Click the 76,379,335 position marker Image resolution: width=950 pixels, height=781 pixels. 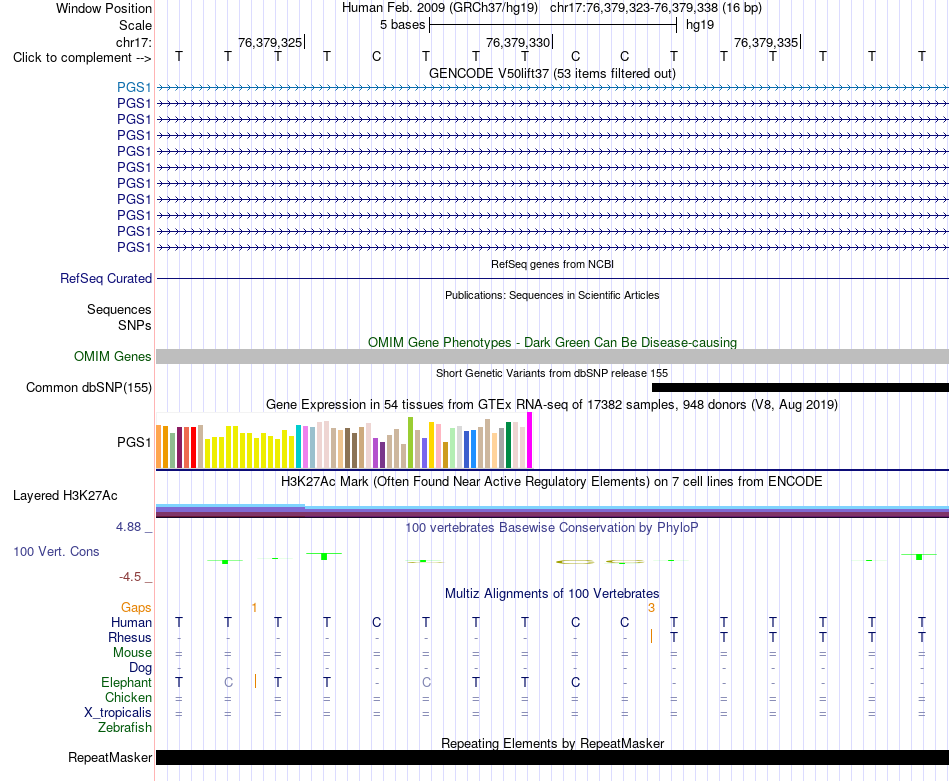pos(766,42)
